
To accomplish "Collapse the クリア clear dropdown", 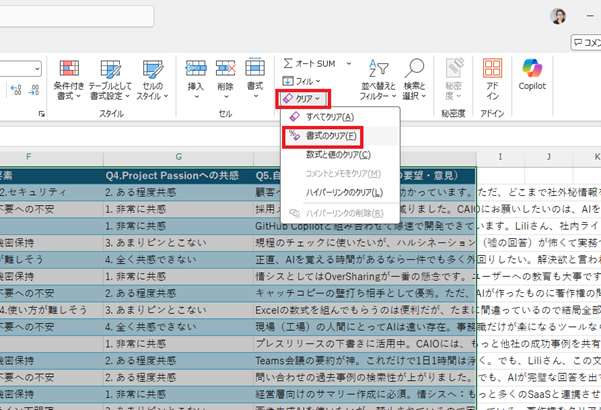I will [304, 99].
